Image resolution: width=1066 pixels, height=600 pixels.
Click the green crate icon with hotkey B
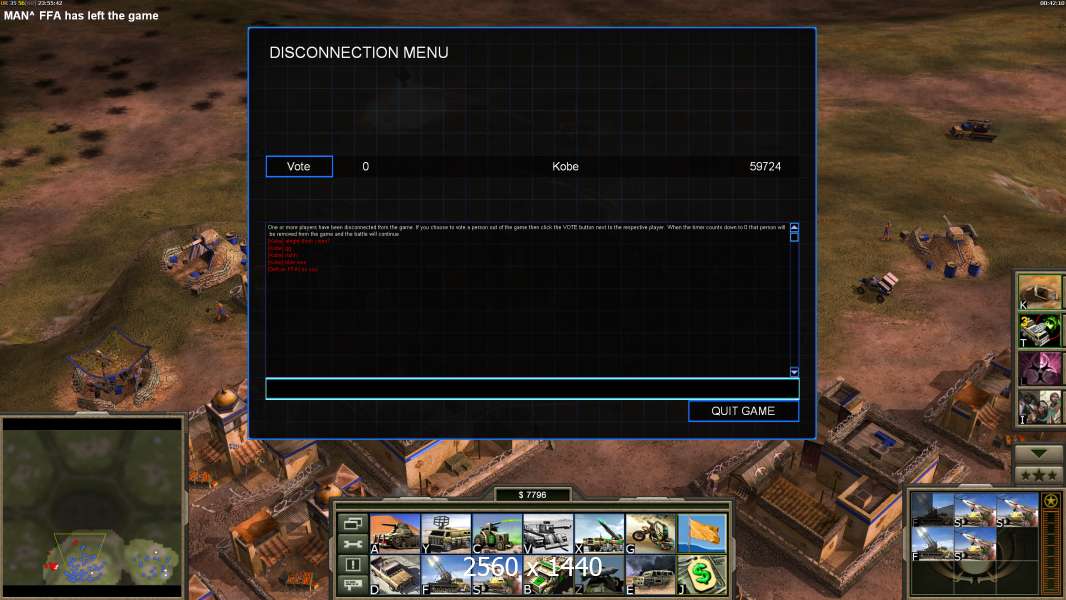pos(548,575)
